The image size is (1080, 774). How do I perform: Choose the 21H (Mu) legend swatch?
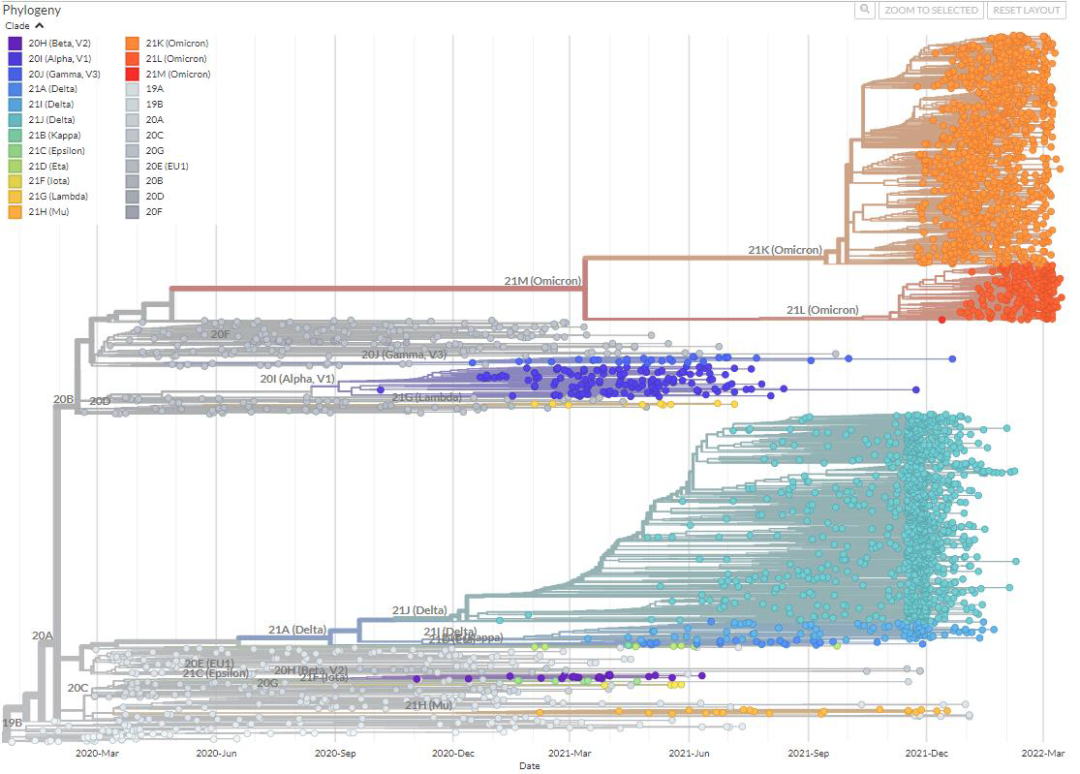pos(15,212)
